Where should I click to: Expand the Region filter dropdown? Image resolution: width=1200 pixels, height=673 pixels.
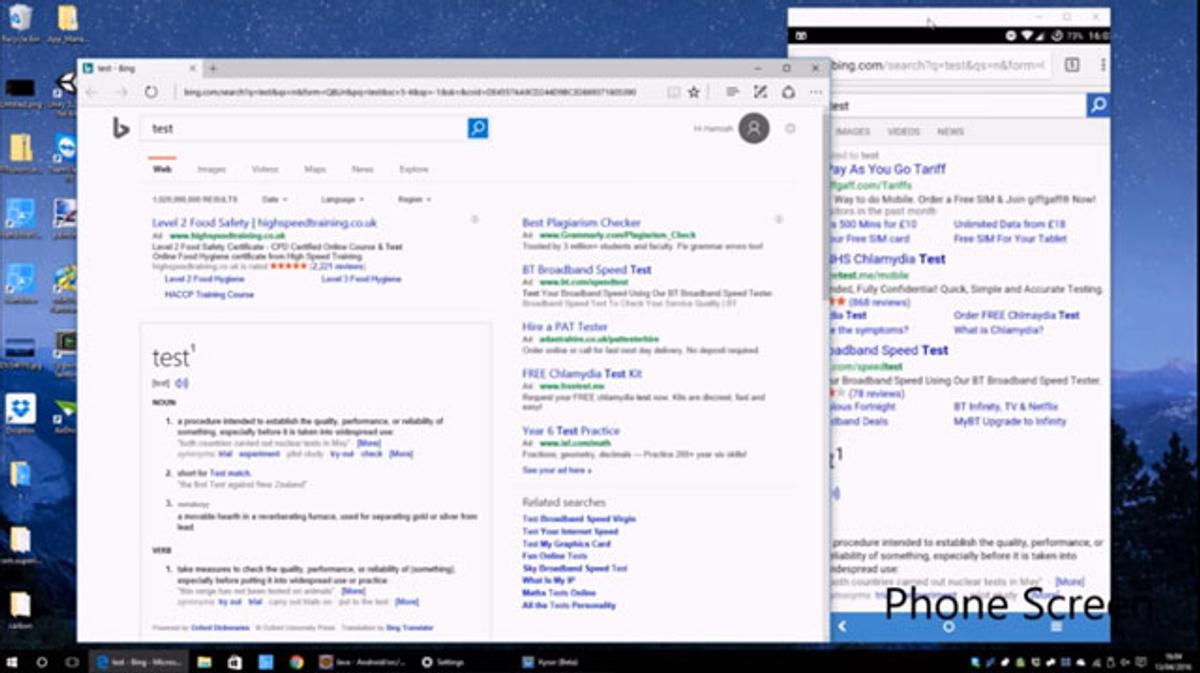coord(414,200)
